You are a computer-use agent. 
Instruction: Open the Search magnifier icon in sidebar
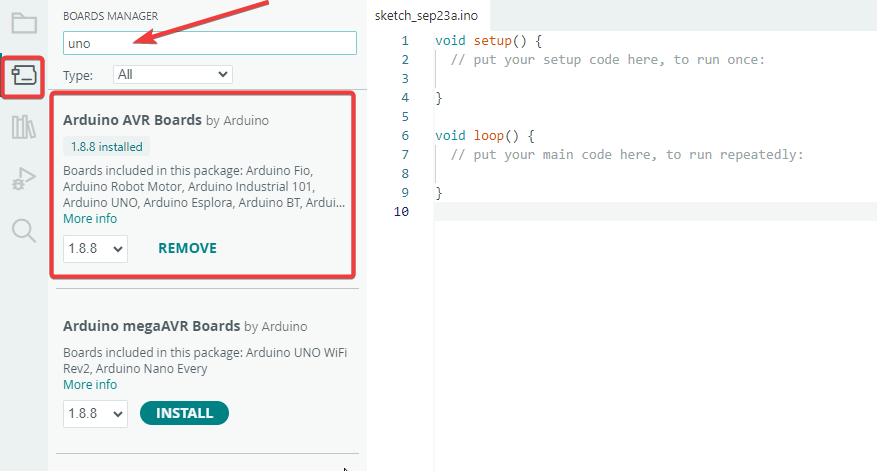coord(23,230)
